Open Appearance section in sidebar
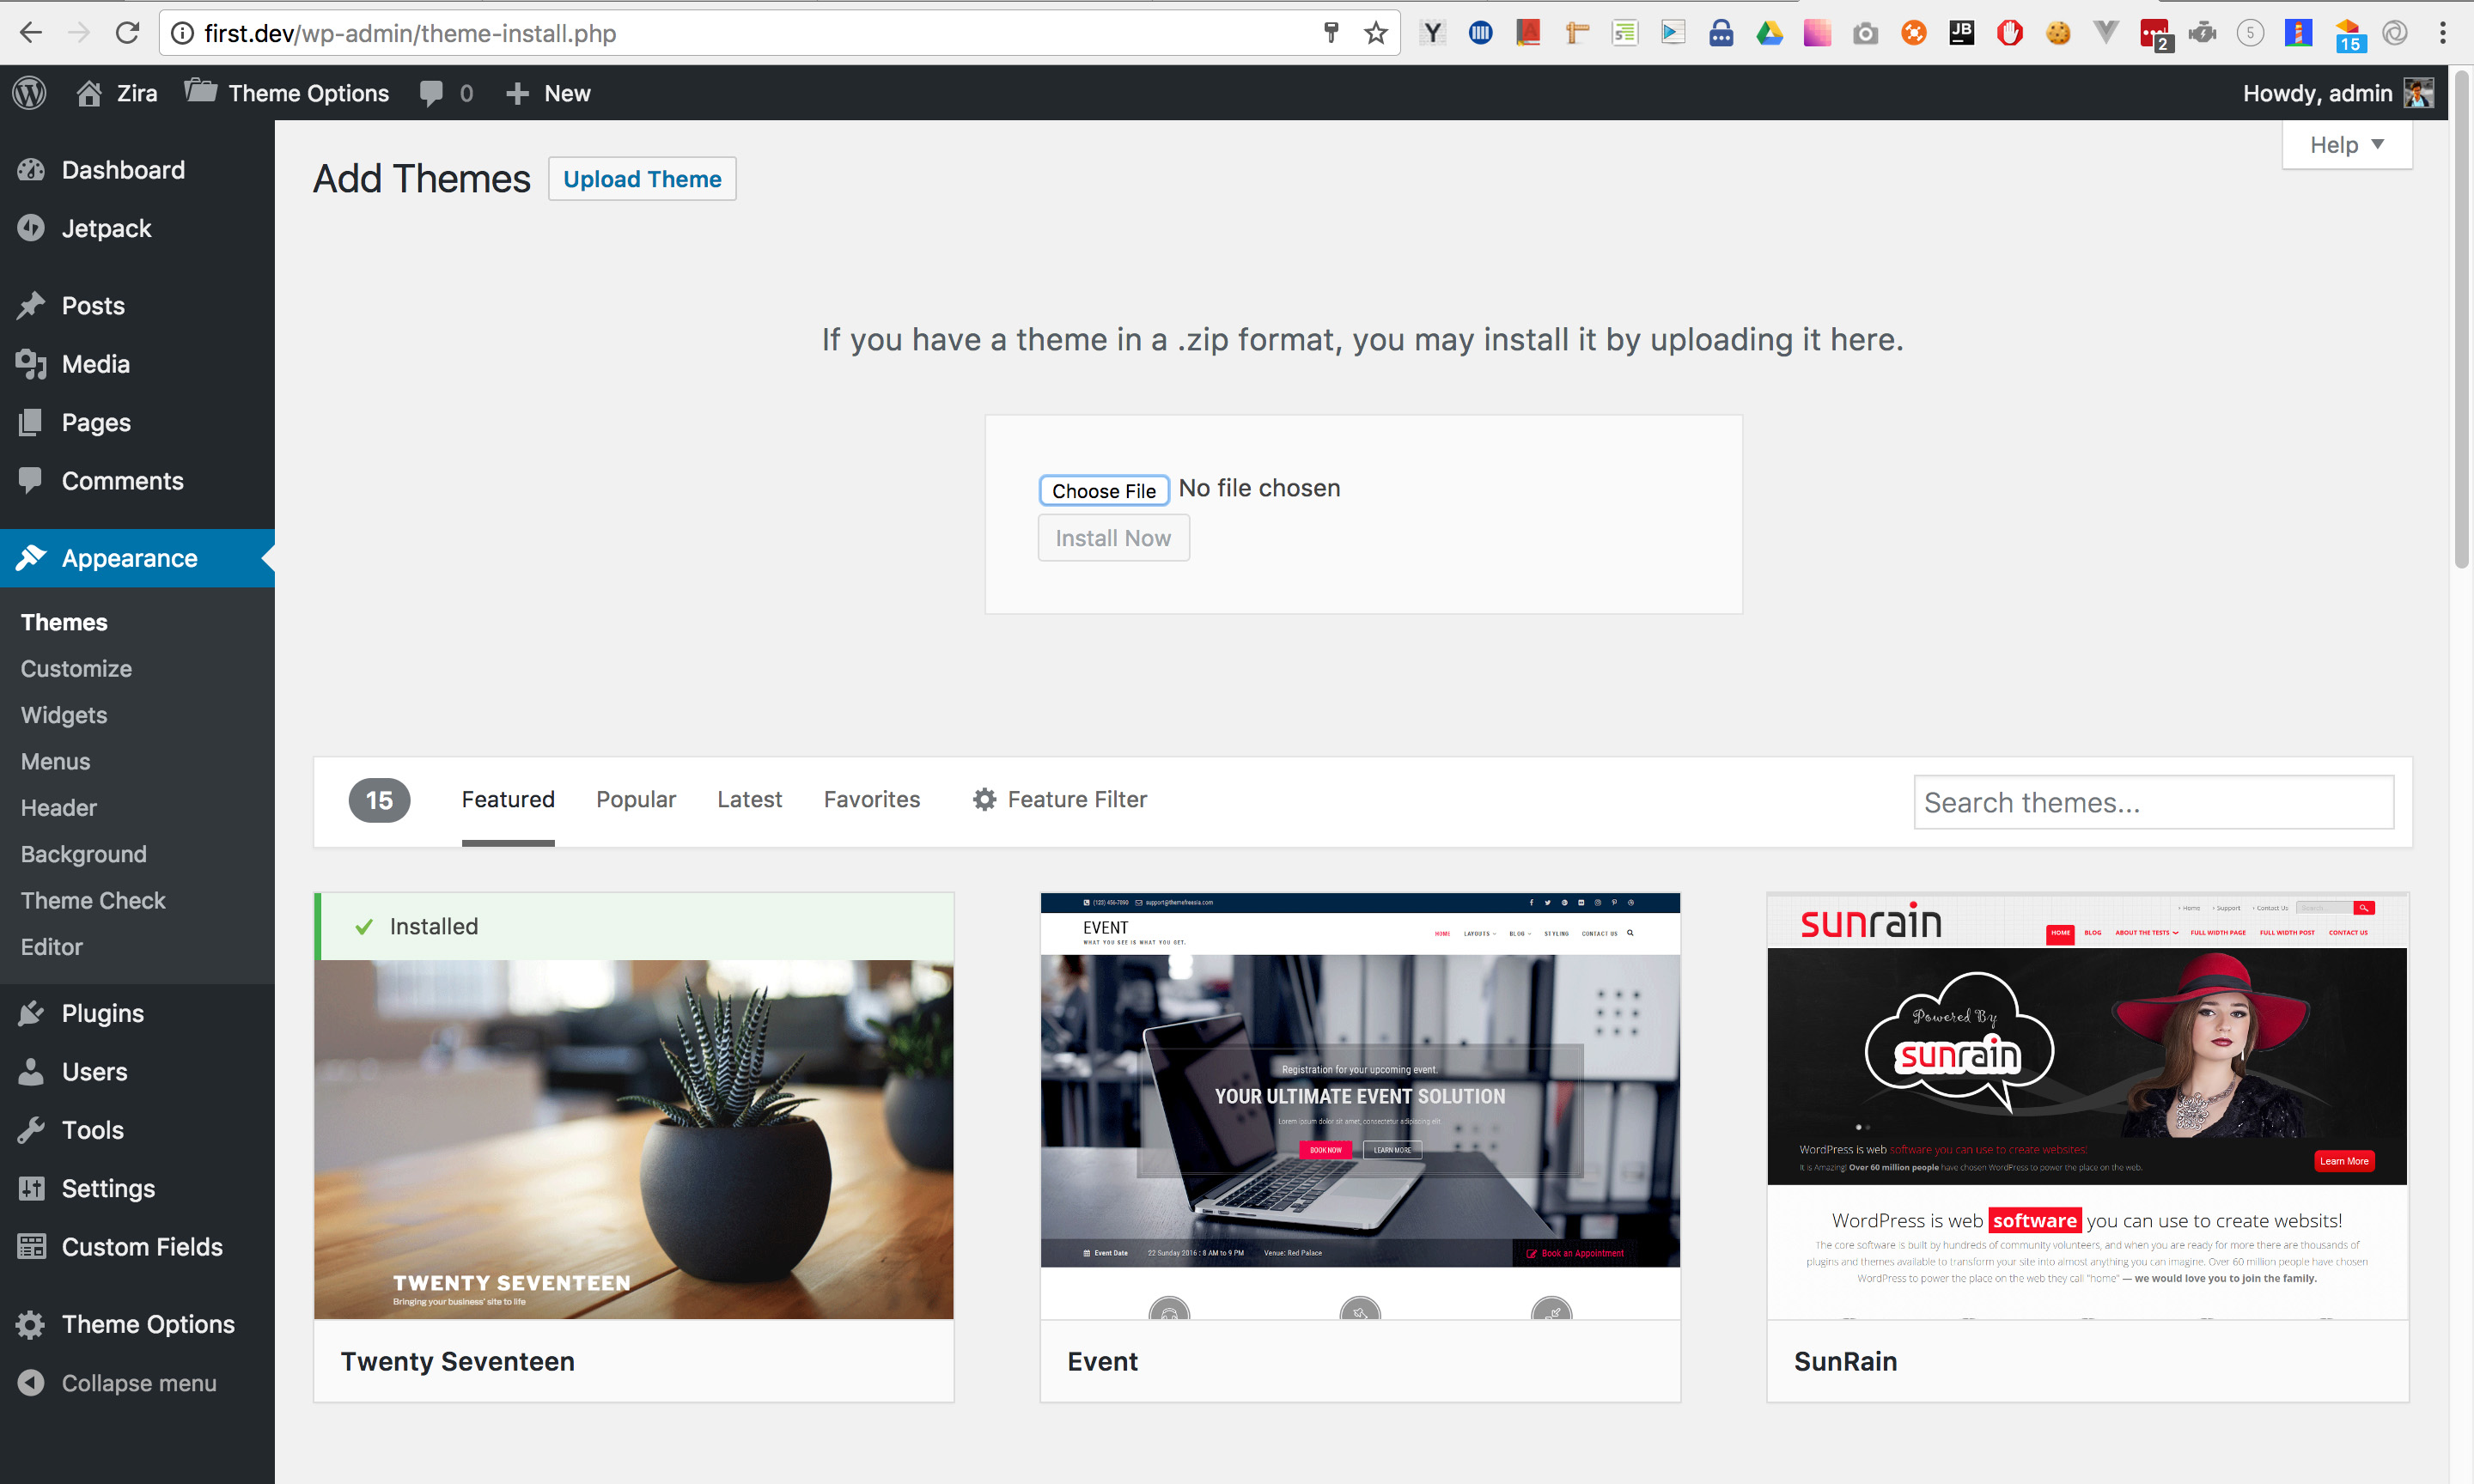This screenshot has height=1484, width=2474. pyautogui.click(x=137, y=558)
